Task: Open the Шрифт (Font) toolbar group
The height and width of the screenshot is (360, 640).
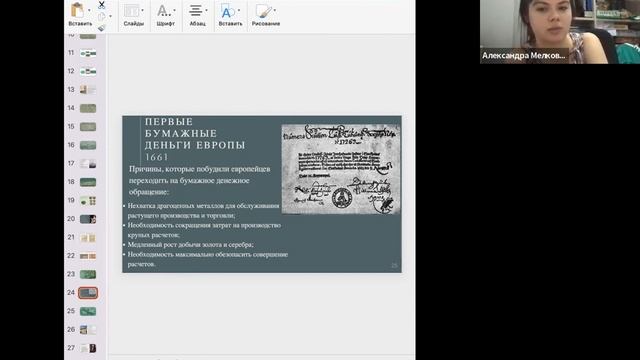Action: point(165,15)
